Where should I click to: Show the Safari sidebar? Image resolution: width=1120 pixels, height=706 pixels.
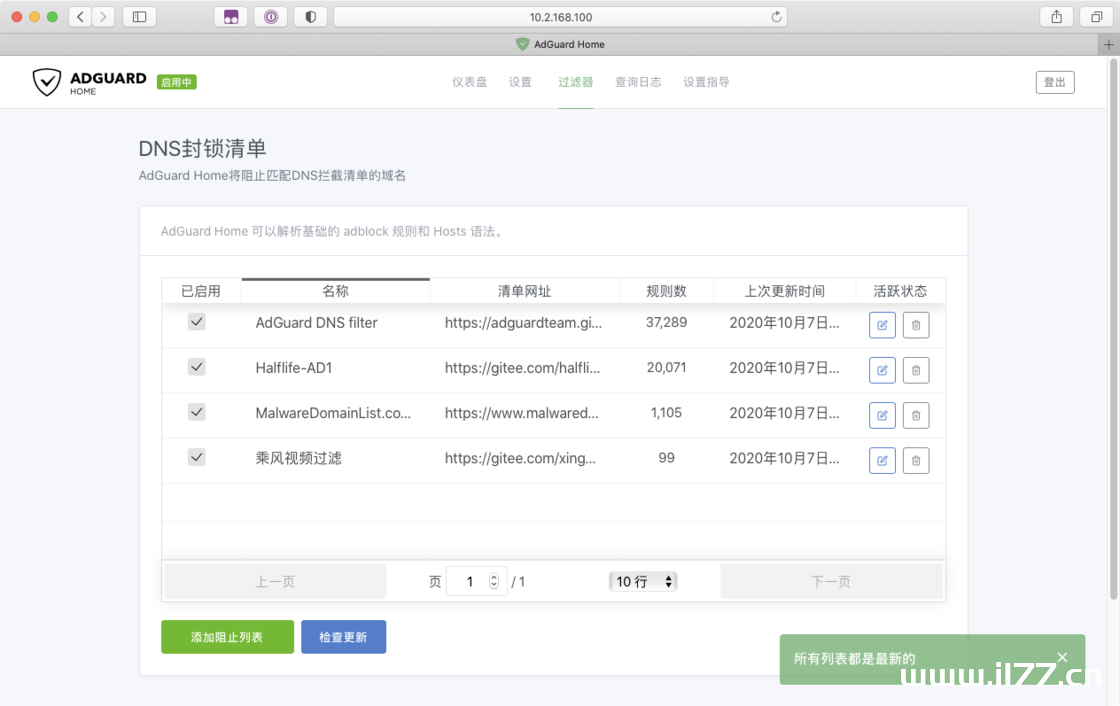tap(139, 16)
